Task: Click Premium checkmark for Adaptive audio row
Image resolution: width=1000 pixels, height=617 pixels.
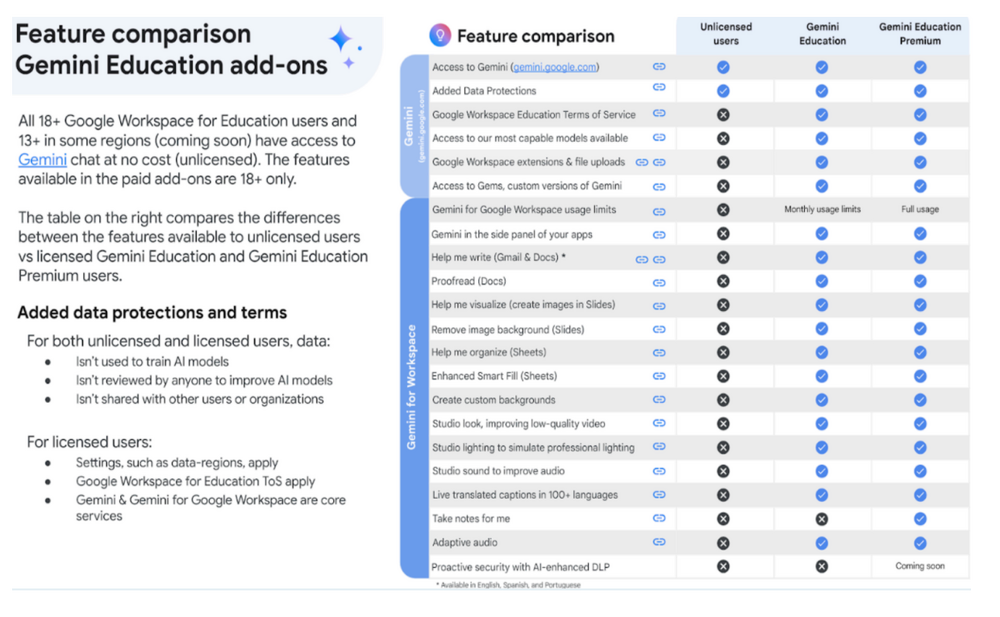Action: (920, 543)
